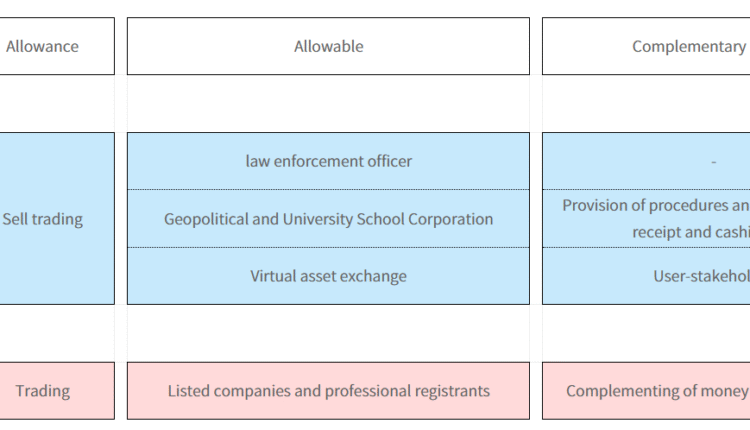Select the pink Trading cell
This screenshot has width=750, height=430.
pyautogui.click(x=45, y=390)
